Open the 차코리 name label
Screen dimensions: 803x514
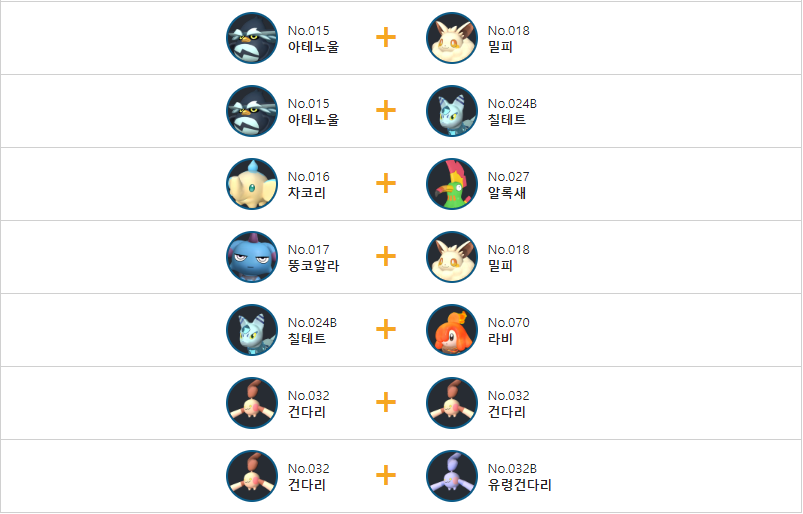[307, 193]
